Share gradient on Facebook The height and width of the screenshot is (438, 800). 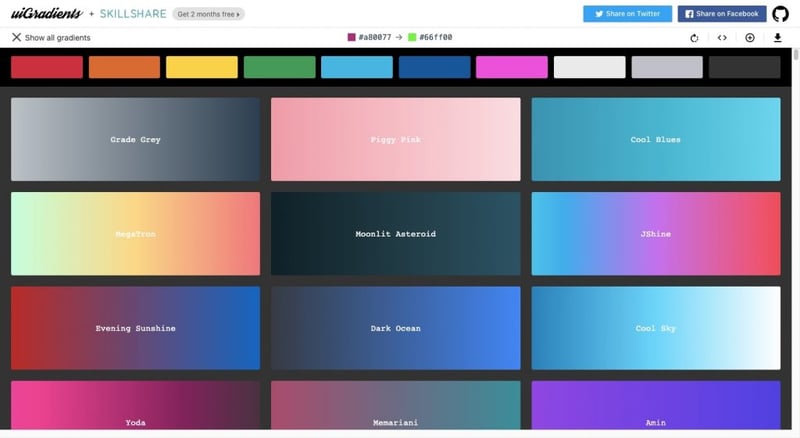point(722,14)
